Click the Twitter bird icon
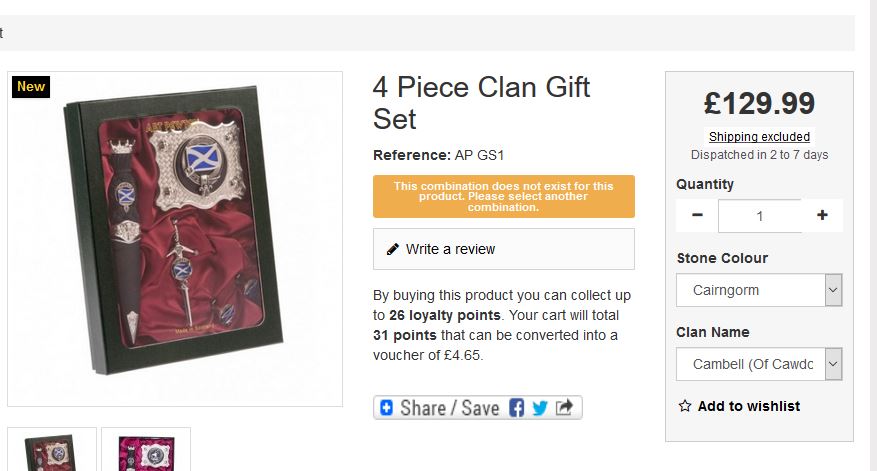This screenshot has height=471, width=877. point(540,408)
